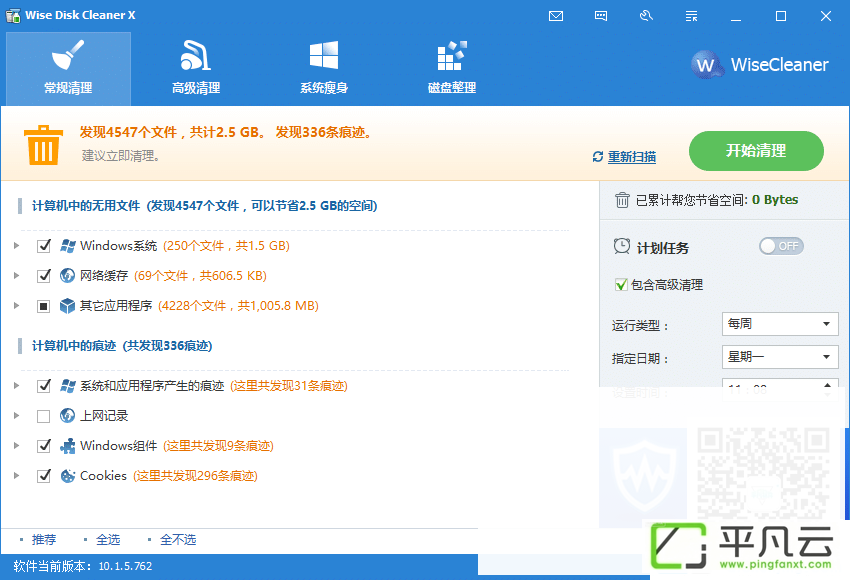The image size is (850, 580).
Task: Turn on the 计划任务 OFF switch
Action: (781, 246)
